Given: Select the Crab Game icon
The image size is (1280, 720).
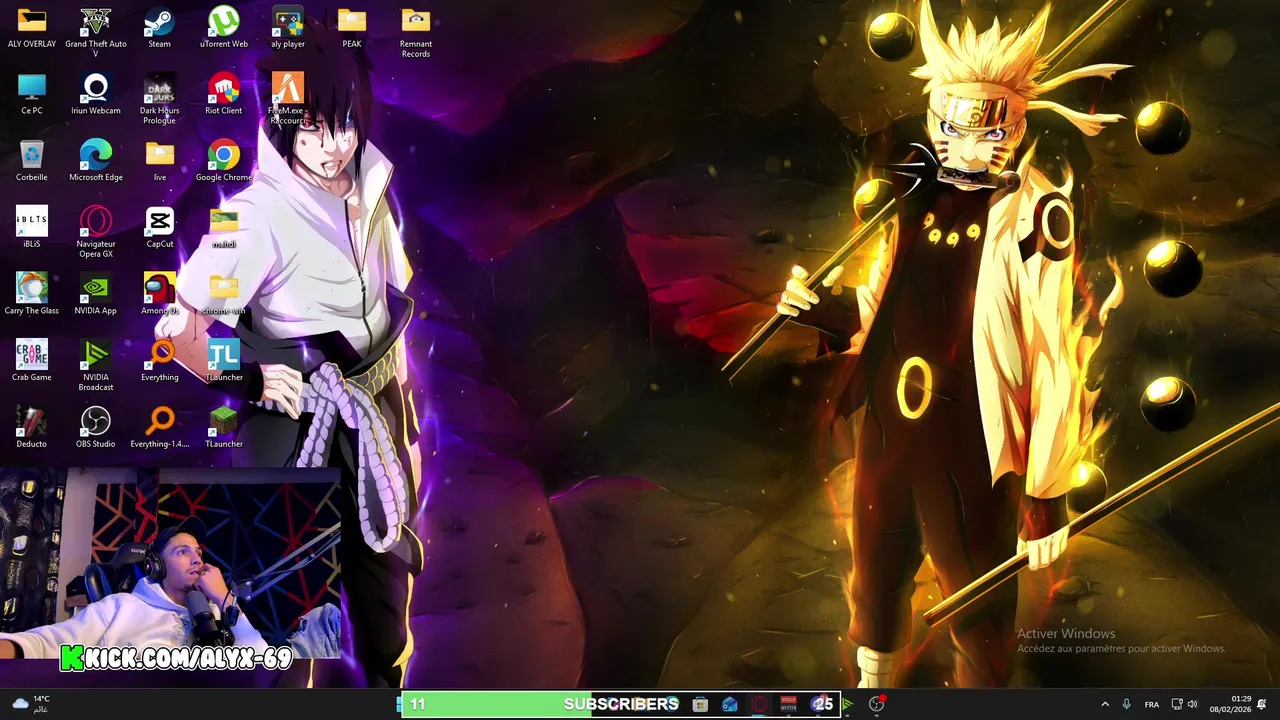Looking at the screenshot, I should pos(32,361).
